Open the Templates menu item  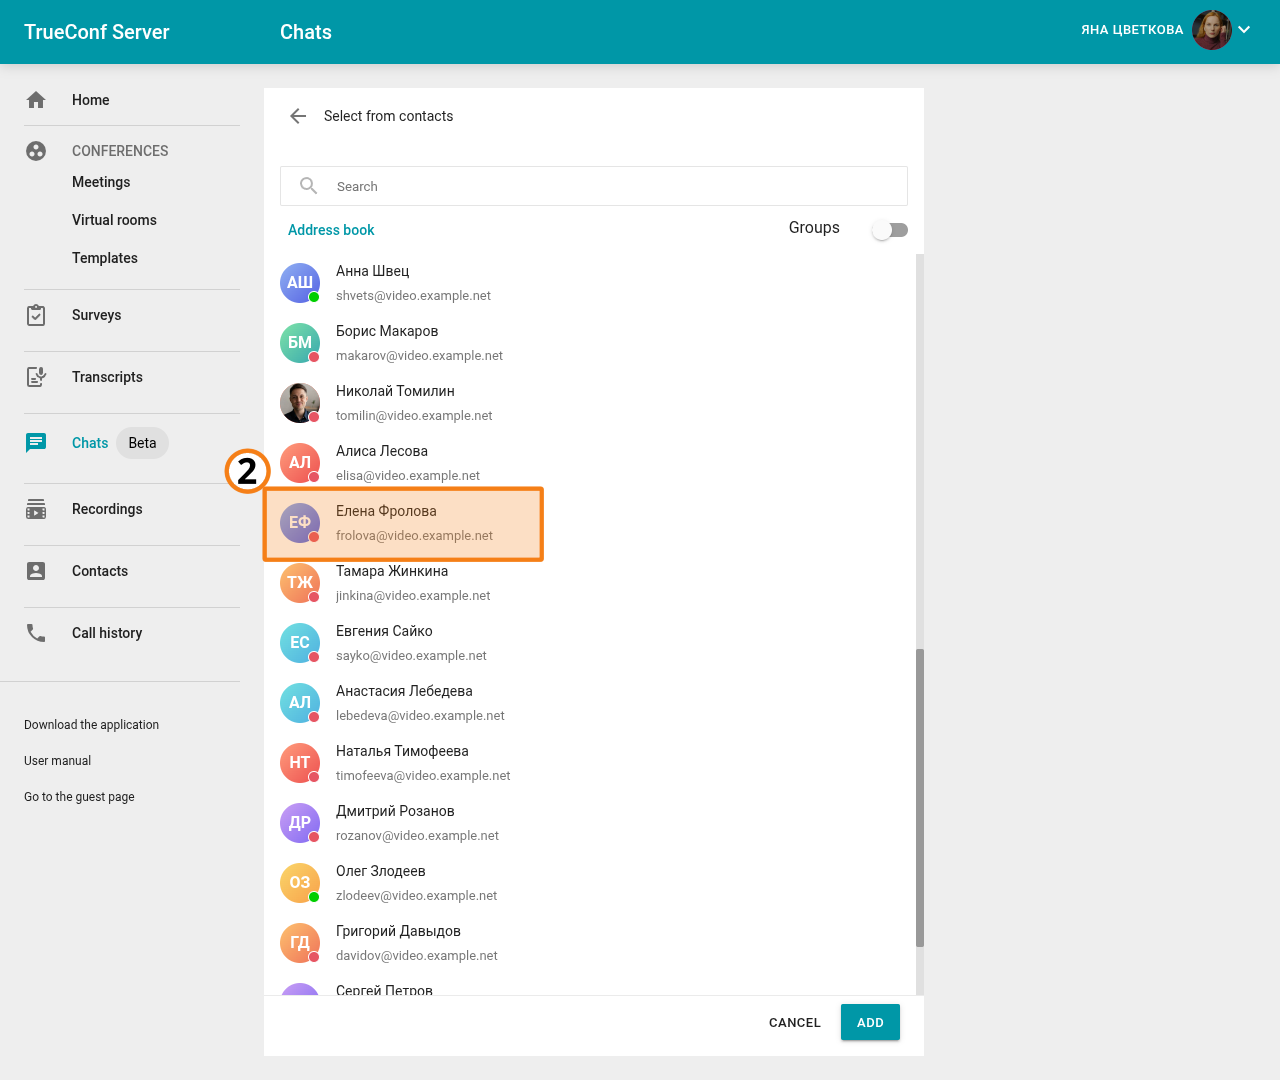[105, 258]
